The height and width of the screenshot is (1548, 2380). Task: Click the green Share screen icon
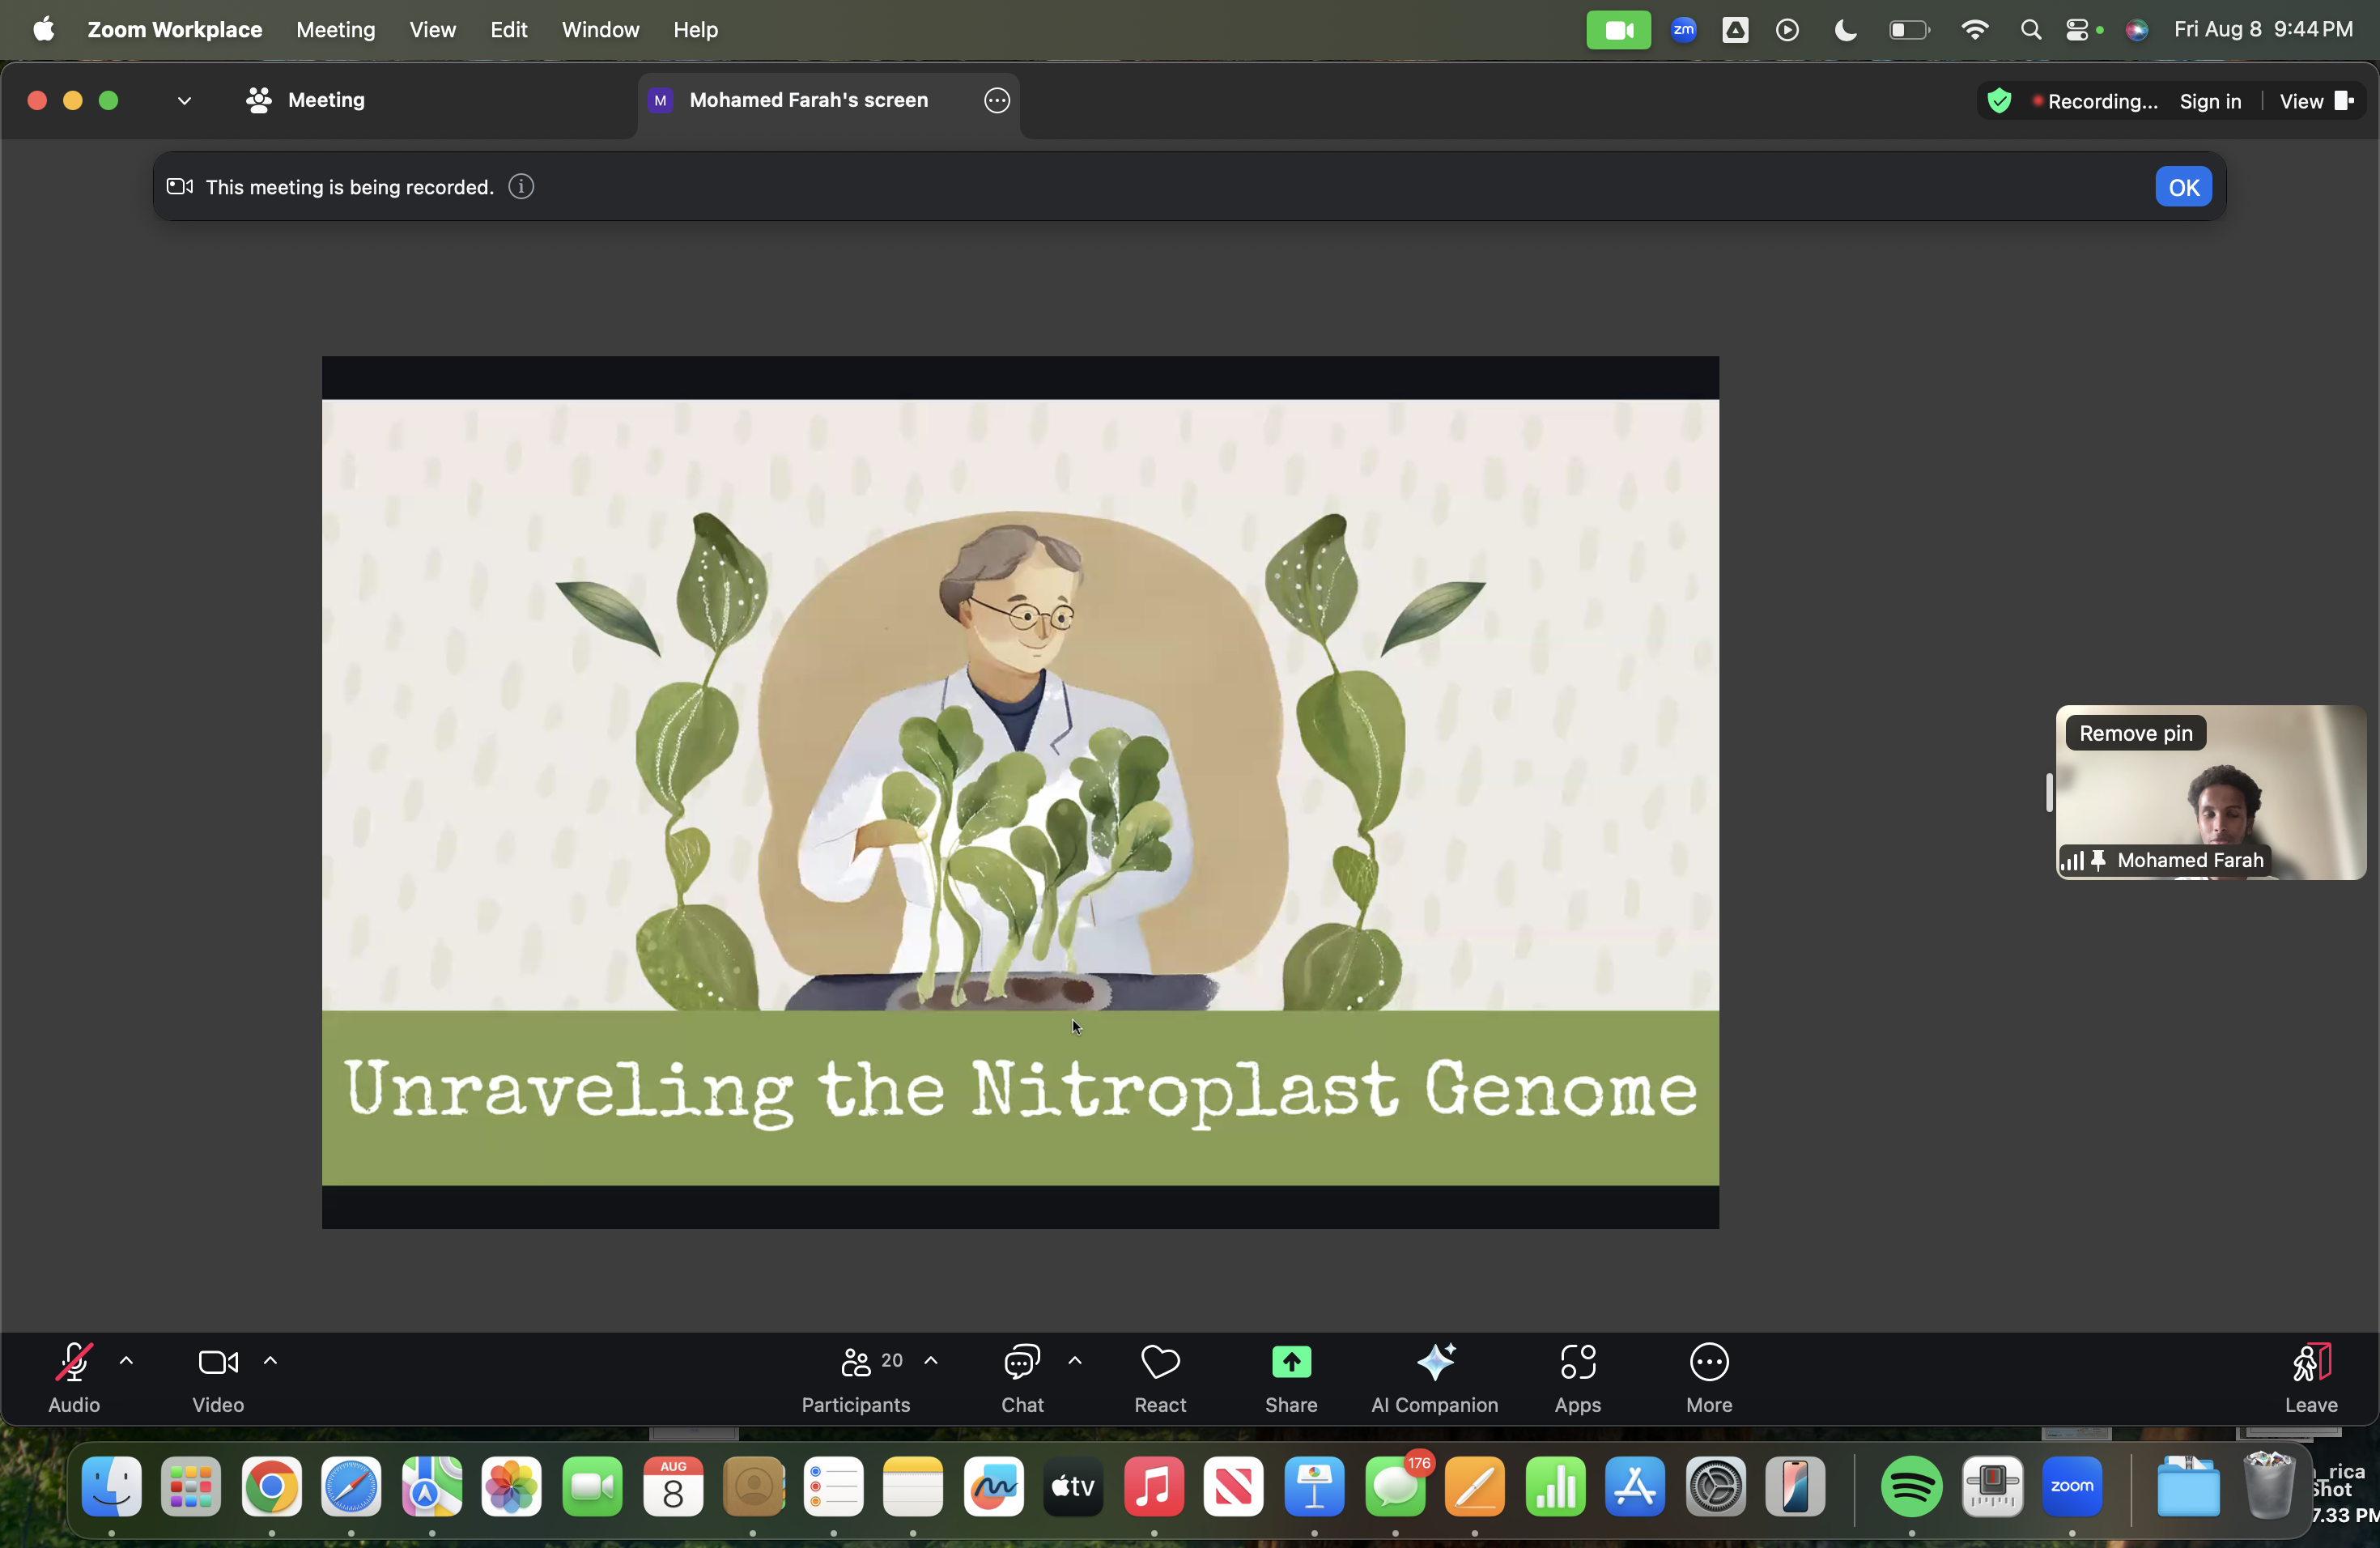click(x=1291, y=1363)
